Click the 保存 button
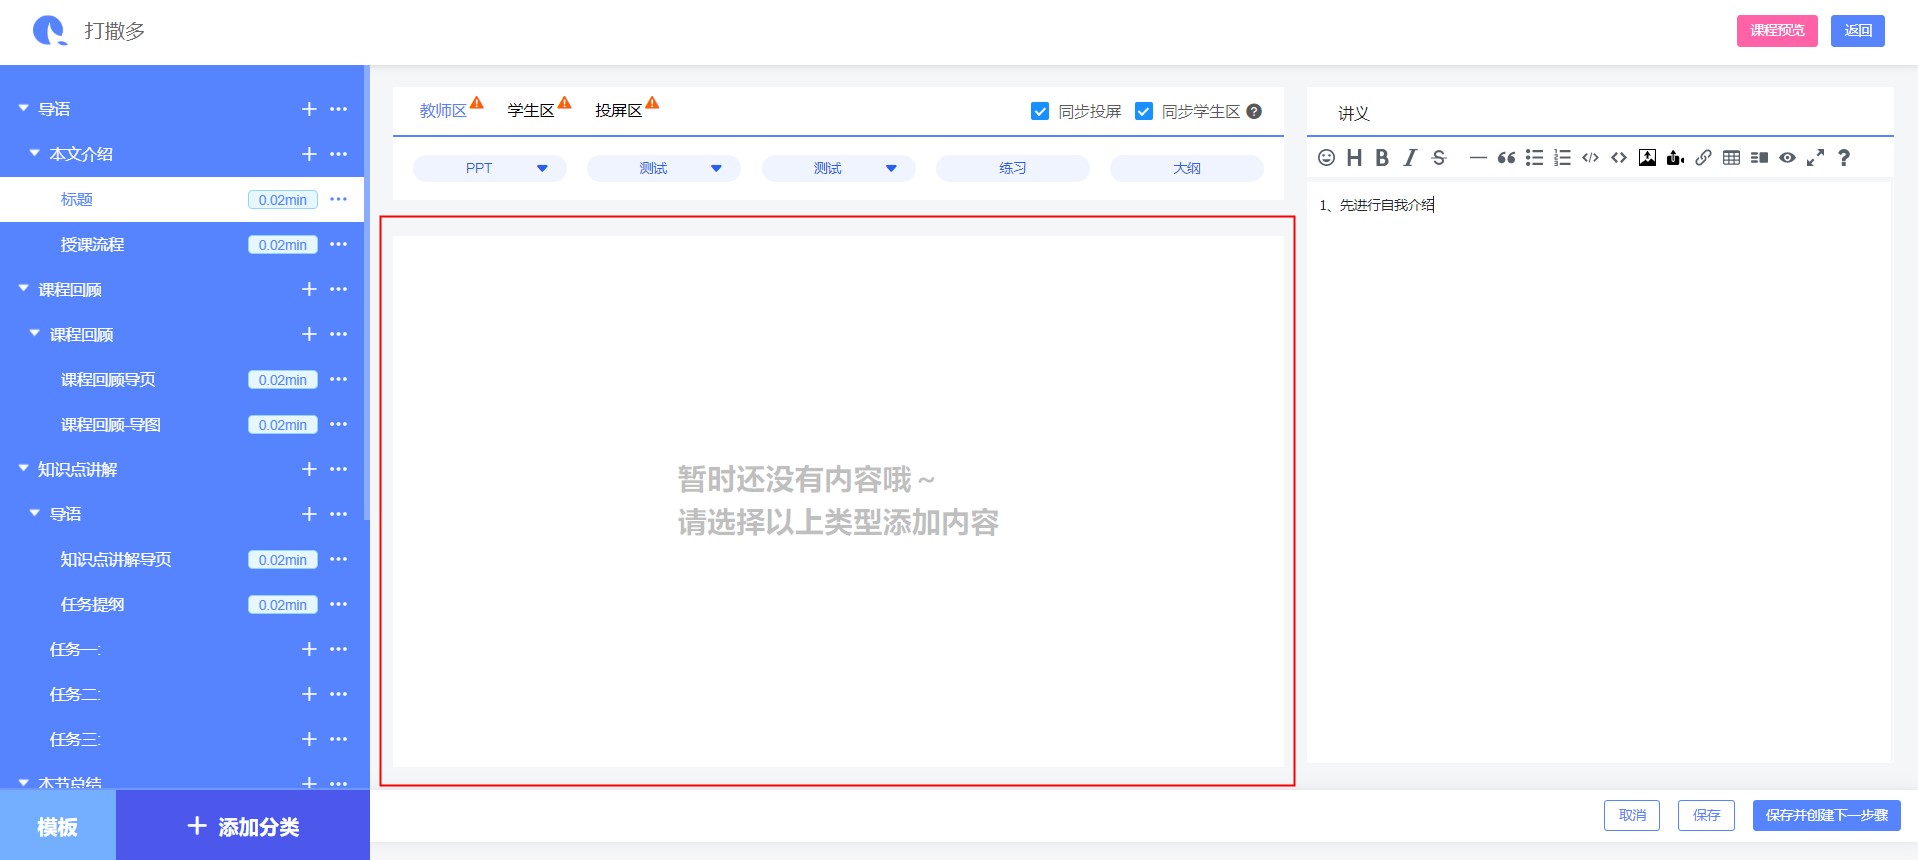Image resolution: width=1918 pixels, height=860 pixels. pyautogui.click(x=1706, y=815)
